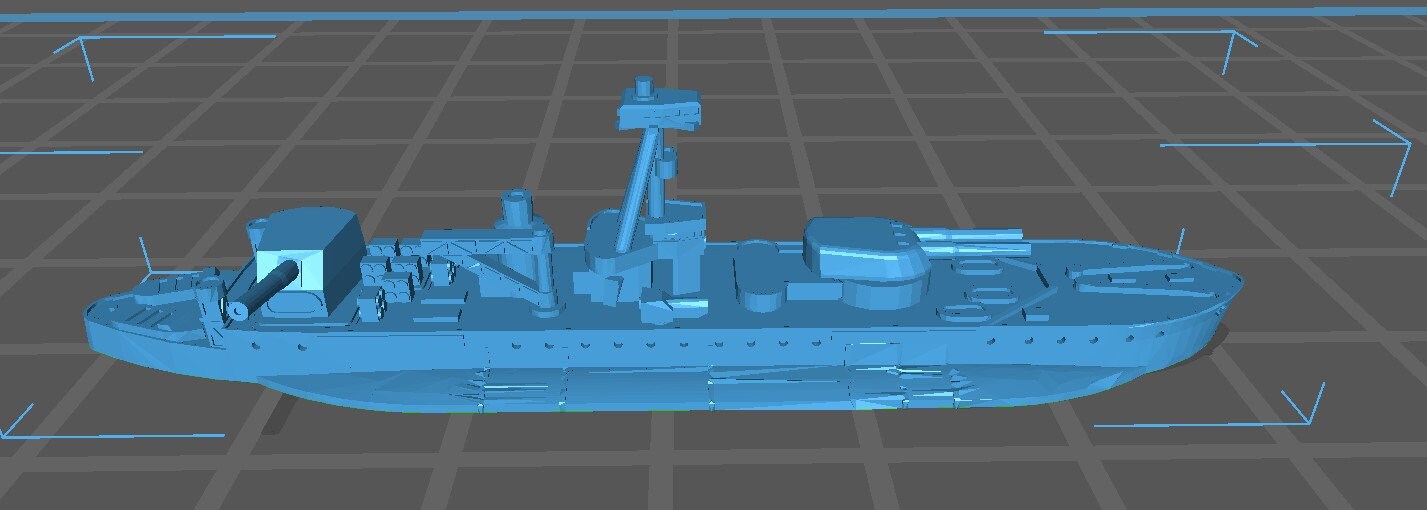Select the top-left bounding box corner bracket
The width and height of the screenshot is (1427, 510).
pos(85,45)
